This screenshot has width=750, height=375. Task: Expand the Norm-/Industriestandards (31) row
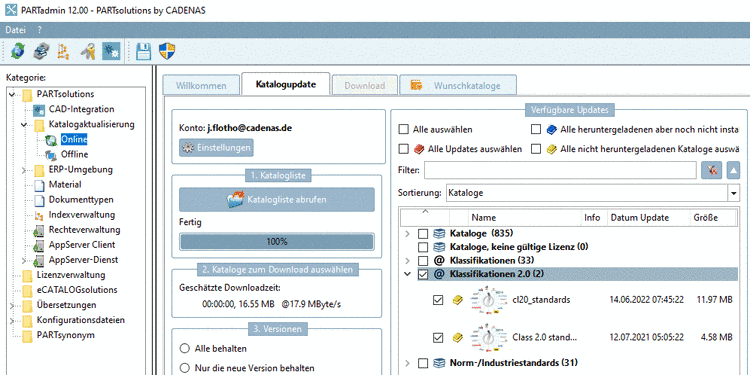pos(407,363)
